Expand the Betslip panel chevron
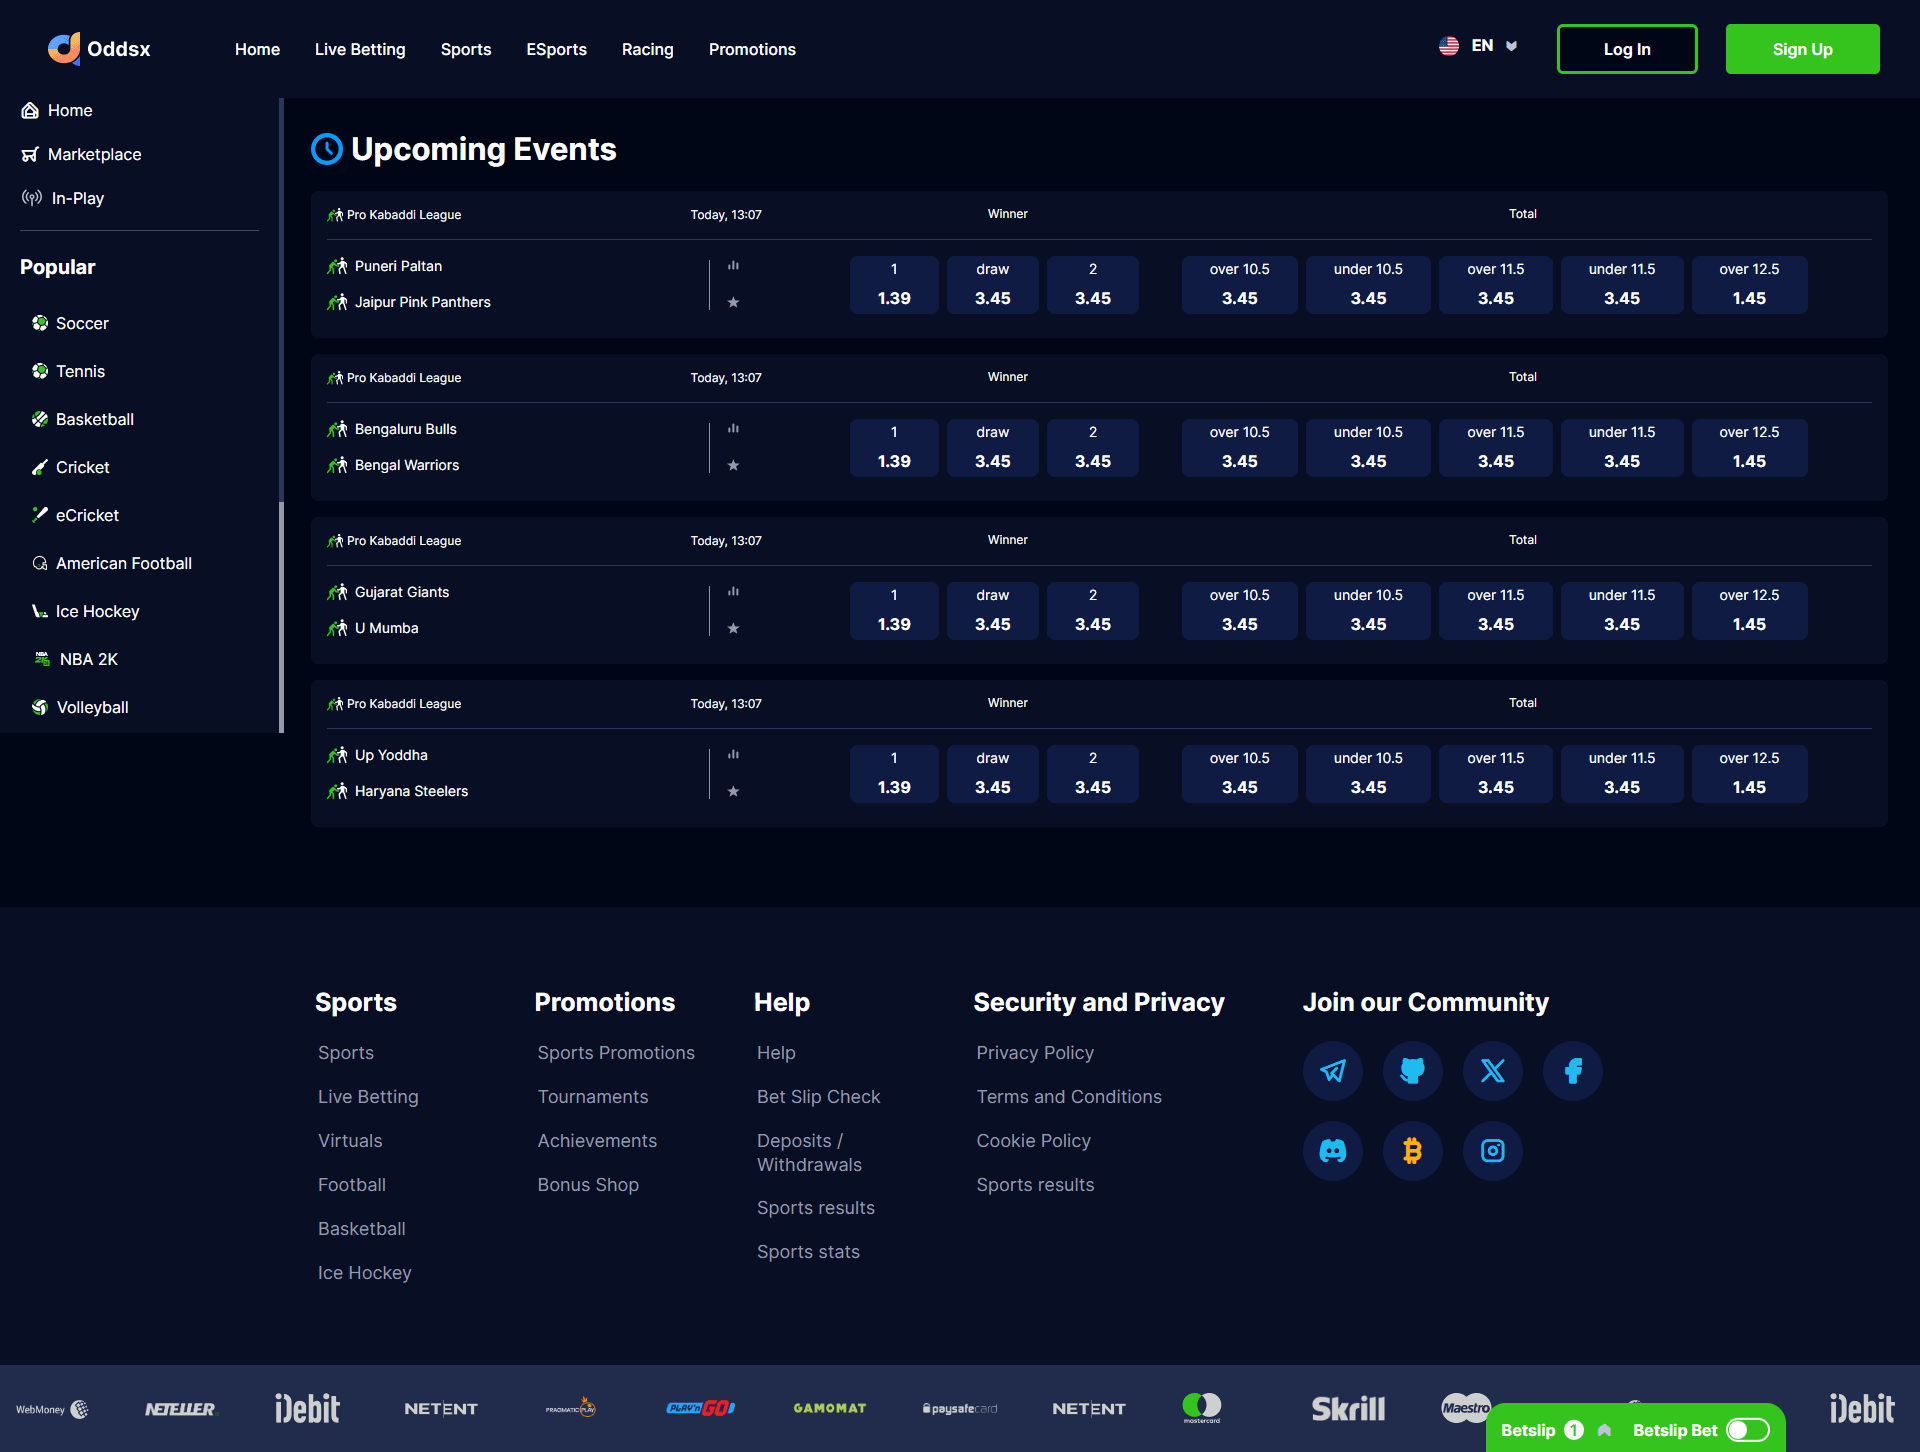This screenshot has width=1920, height=1452. 1604,1430
